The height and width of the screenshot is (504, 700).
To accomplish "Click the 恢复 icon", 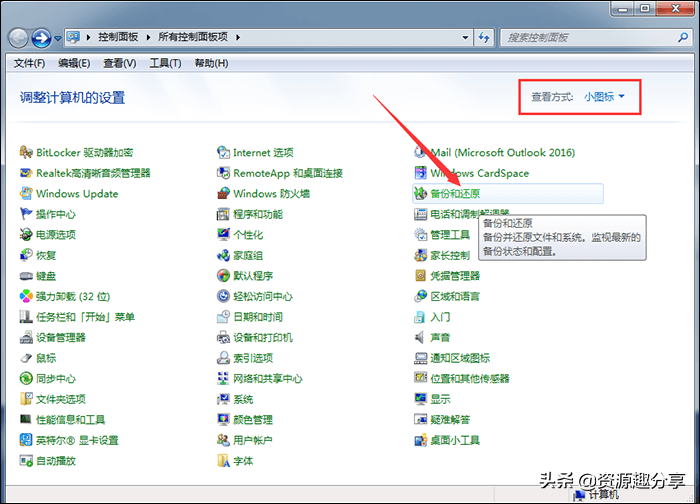I will (26, 255).
